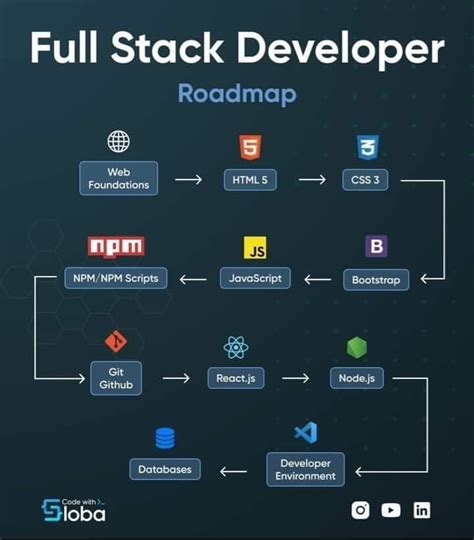Select the JavaScript box
474x540 pixels.
tap(255, 278)
